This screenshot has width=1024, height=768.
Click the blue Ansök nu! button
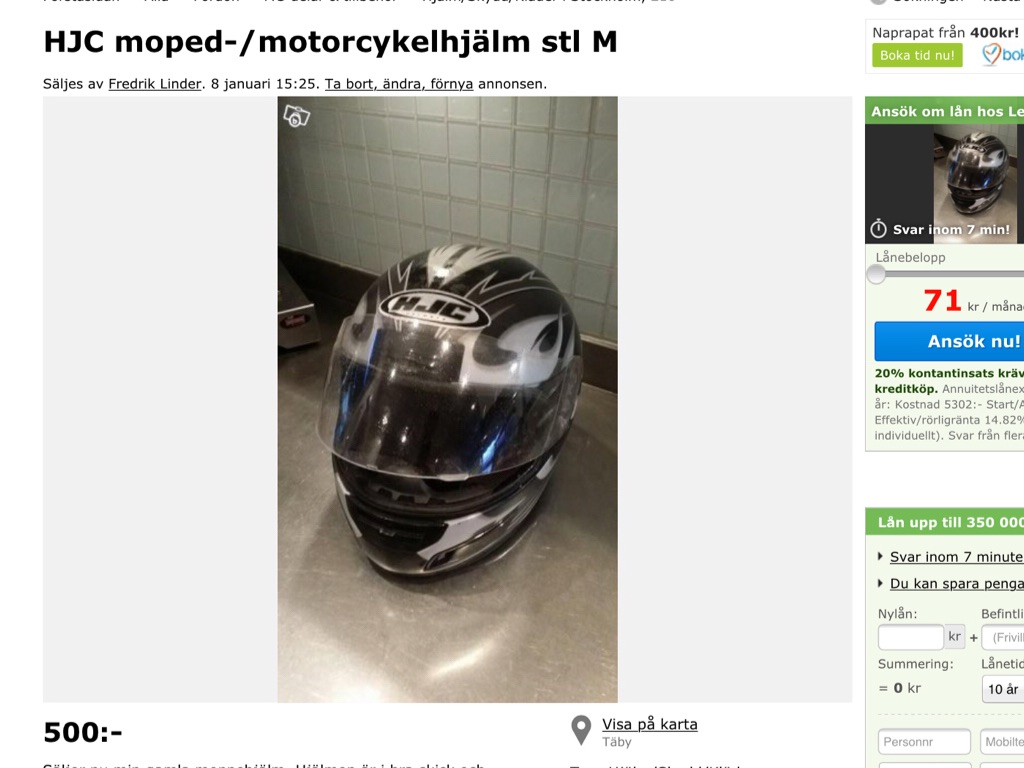coord(950,341)
